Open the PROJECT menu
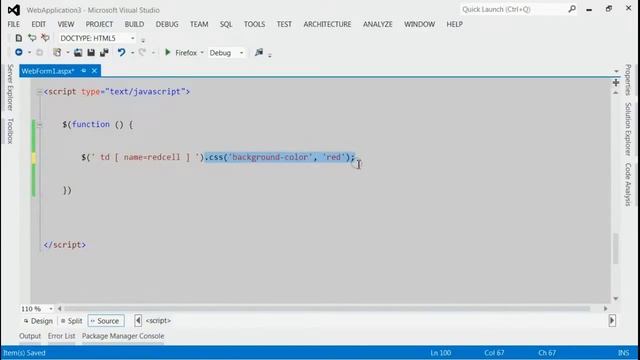The image size is (640, 360). point(99,24)
